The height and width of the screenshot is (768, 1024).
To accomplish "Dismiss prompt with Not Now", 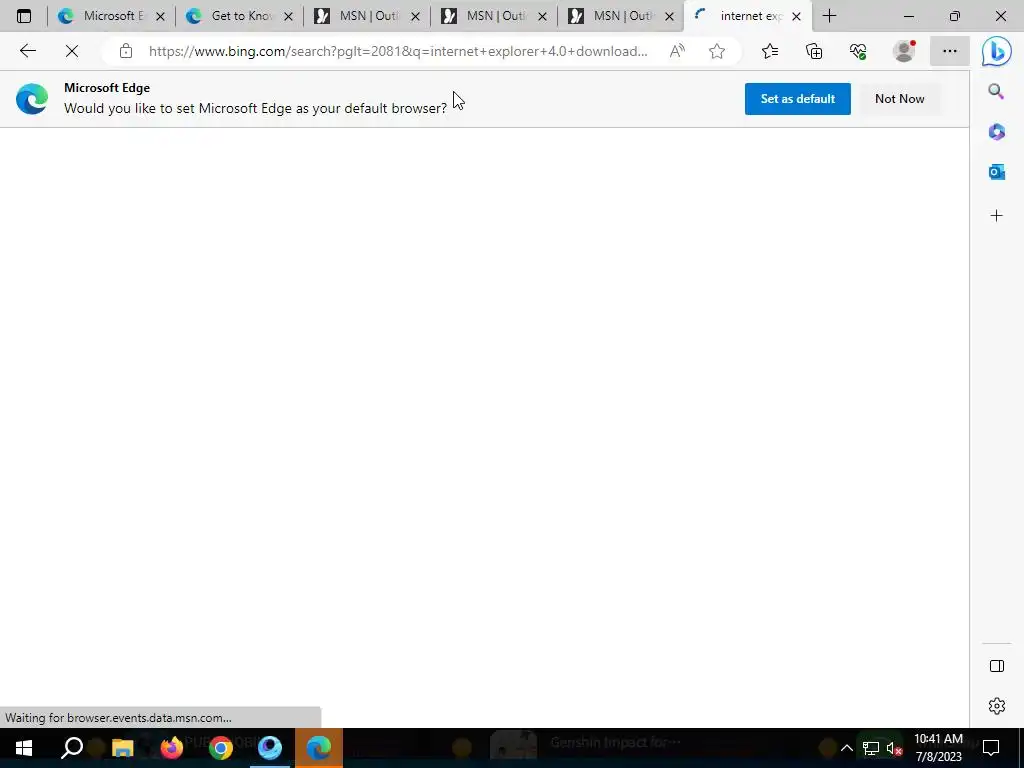I will [899, 99].
